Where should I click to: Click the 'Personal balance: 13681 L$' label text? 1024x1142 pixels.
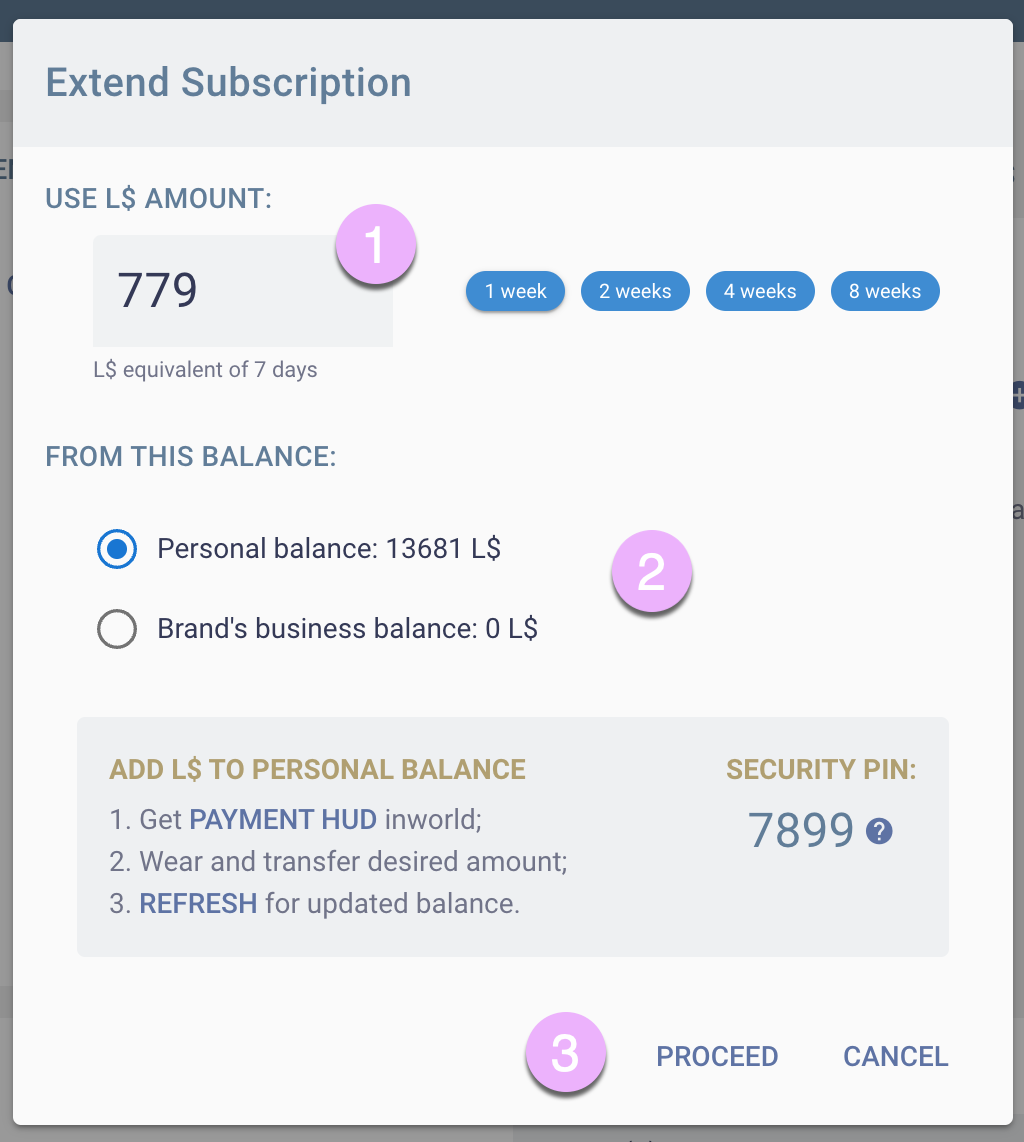point(329,549)
